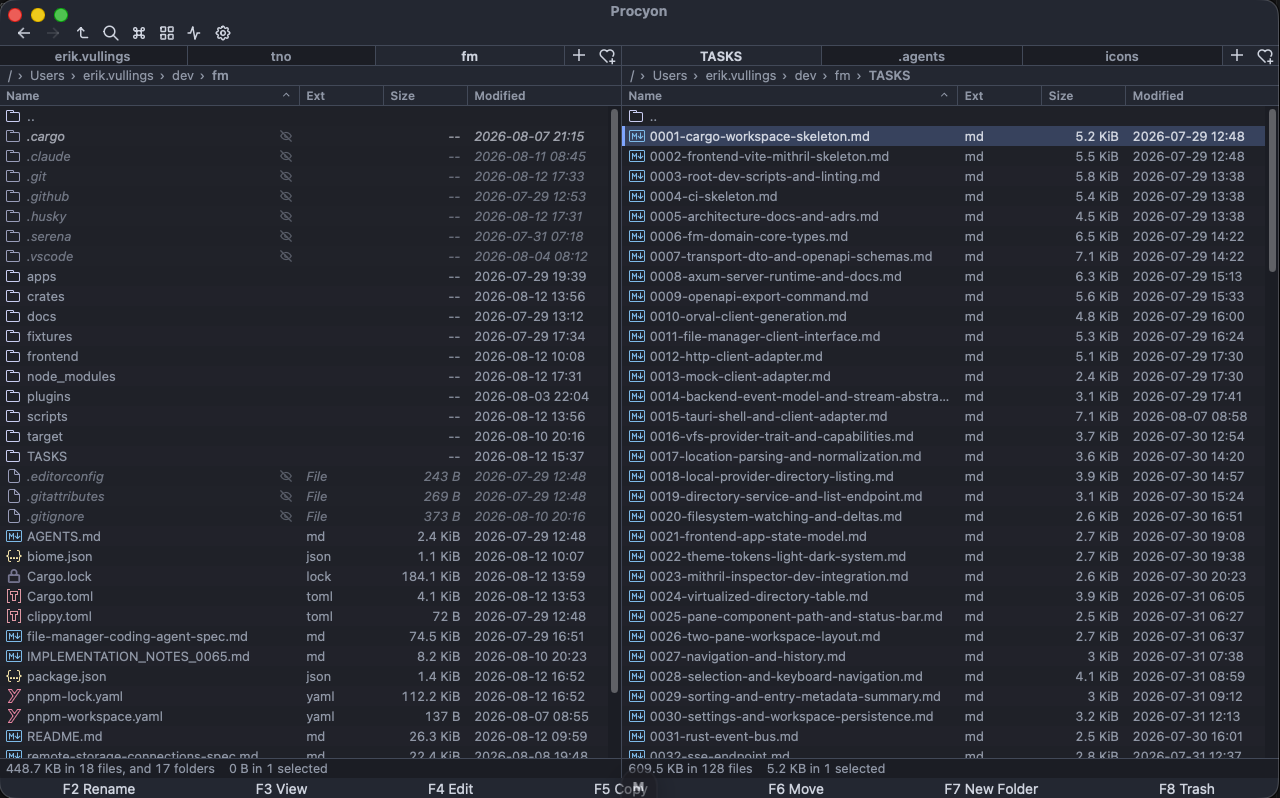Open settings with the gear icon

click(223, 33)
